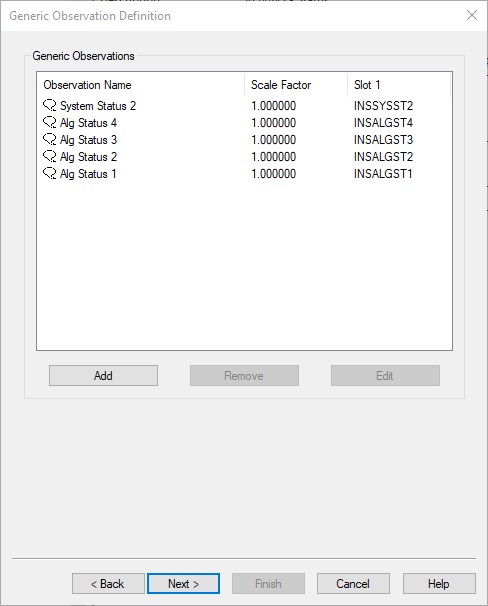Click the Scale Factor column header
The image size is (488, 606).
click(296, 85)
